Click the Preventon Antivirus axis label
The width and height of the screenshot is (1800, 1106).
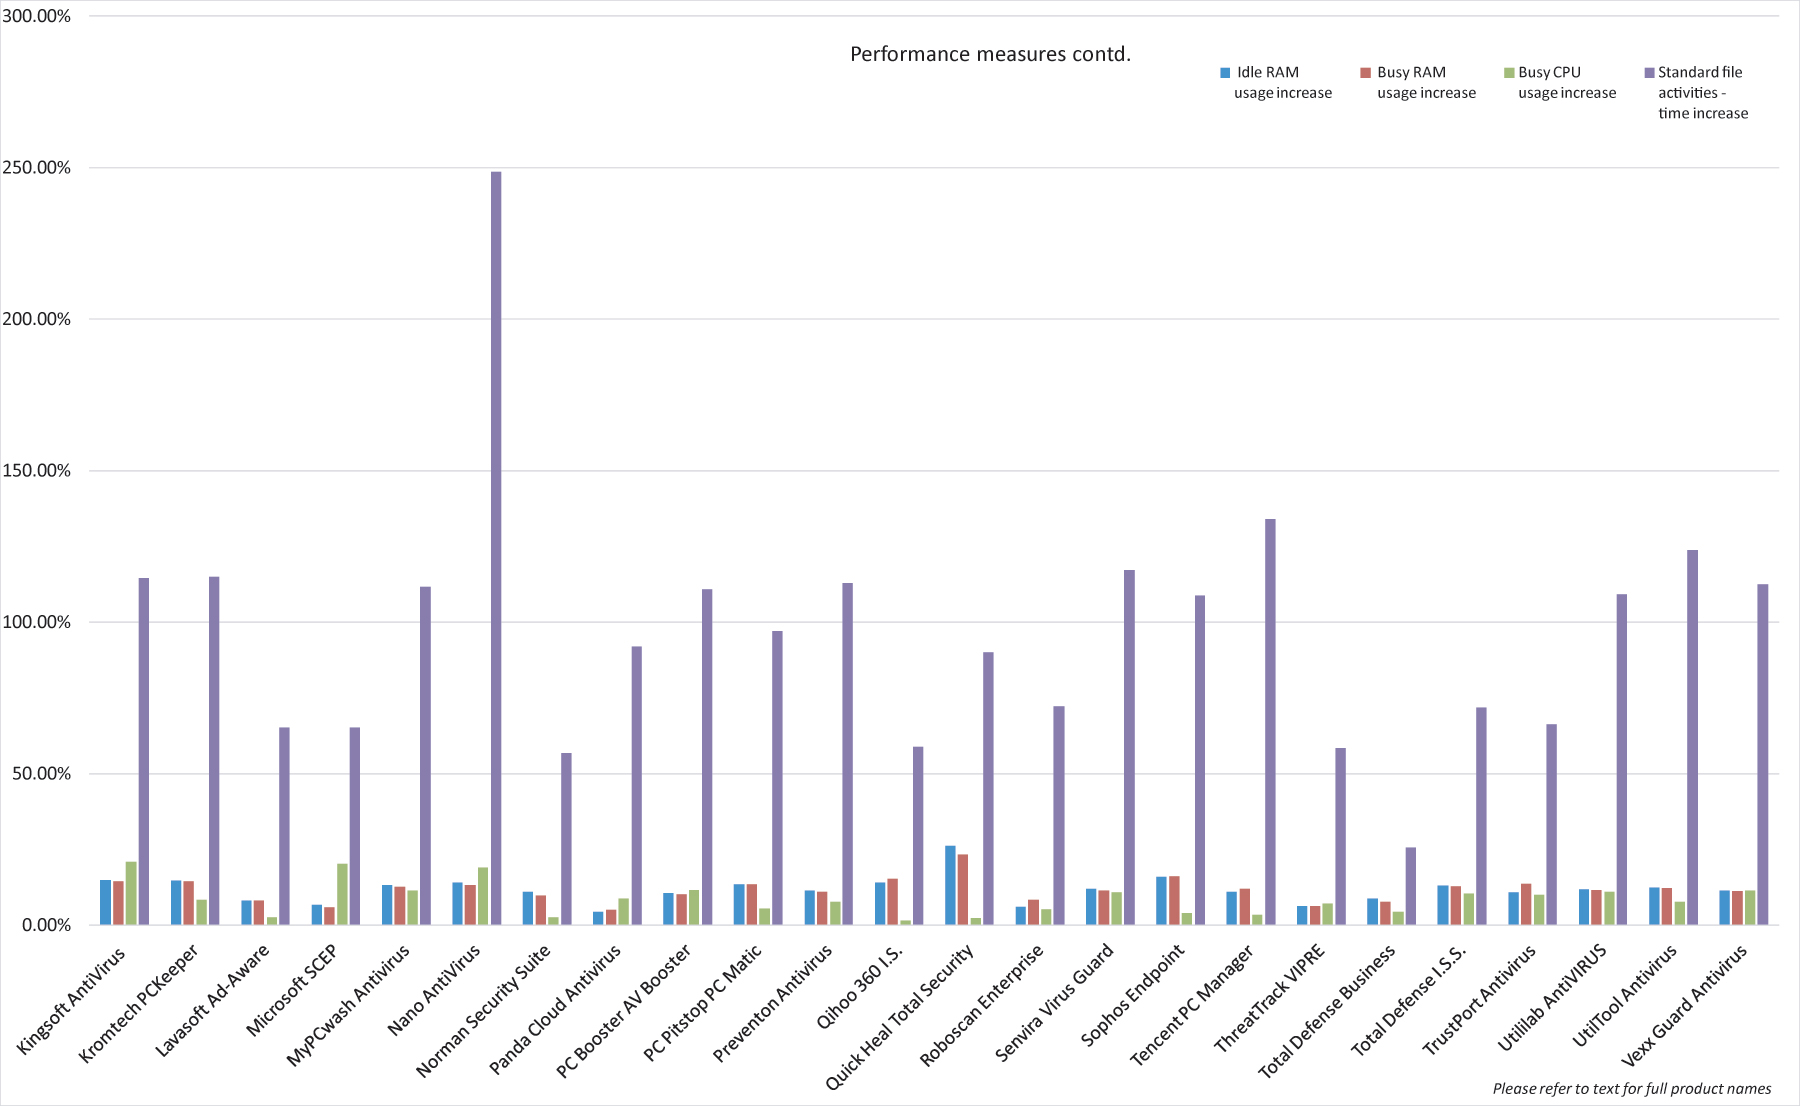click(x=772, y=1003)
